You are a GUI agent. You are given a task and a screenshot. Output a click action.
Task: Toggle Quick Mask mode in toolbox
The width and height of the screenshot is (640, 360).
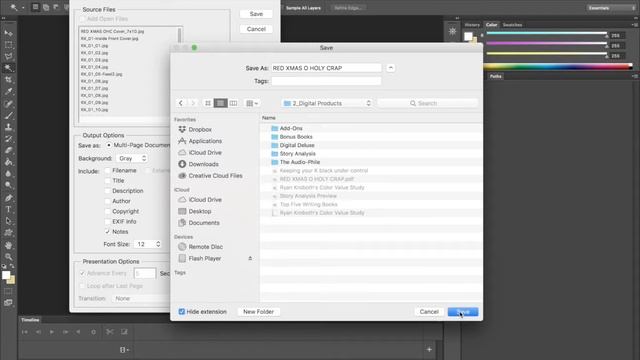point(8,291)
